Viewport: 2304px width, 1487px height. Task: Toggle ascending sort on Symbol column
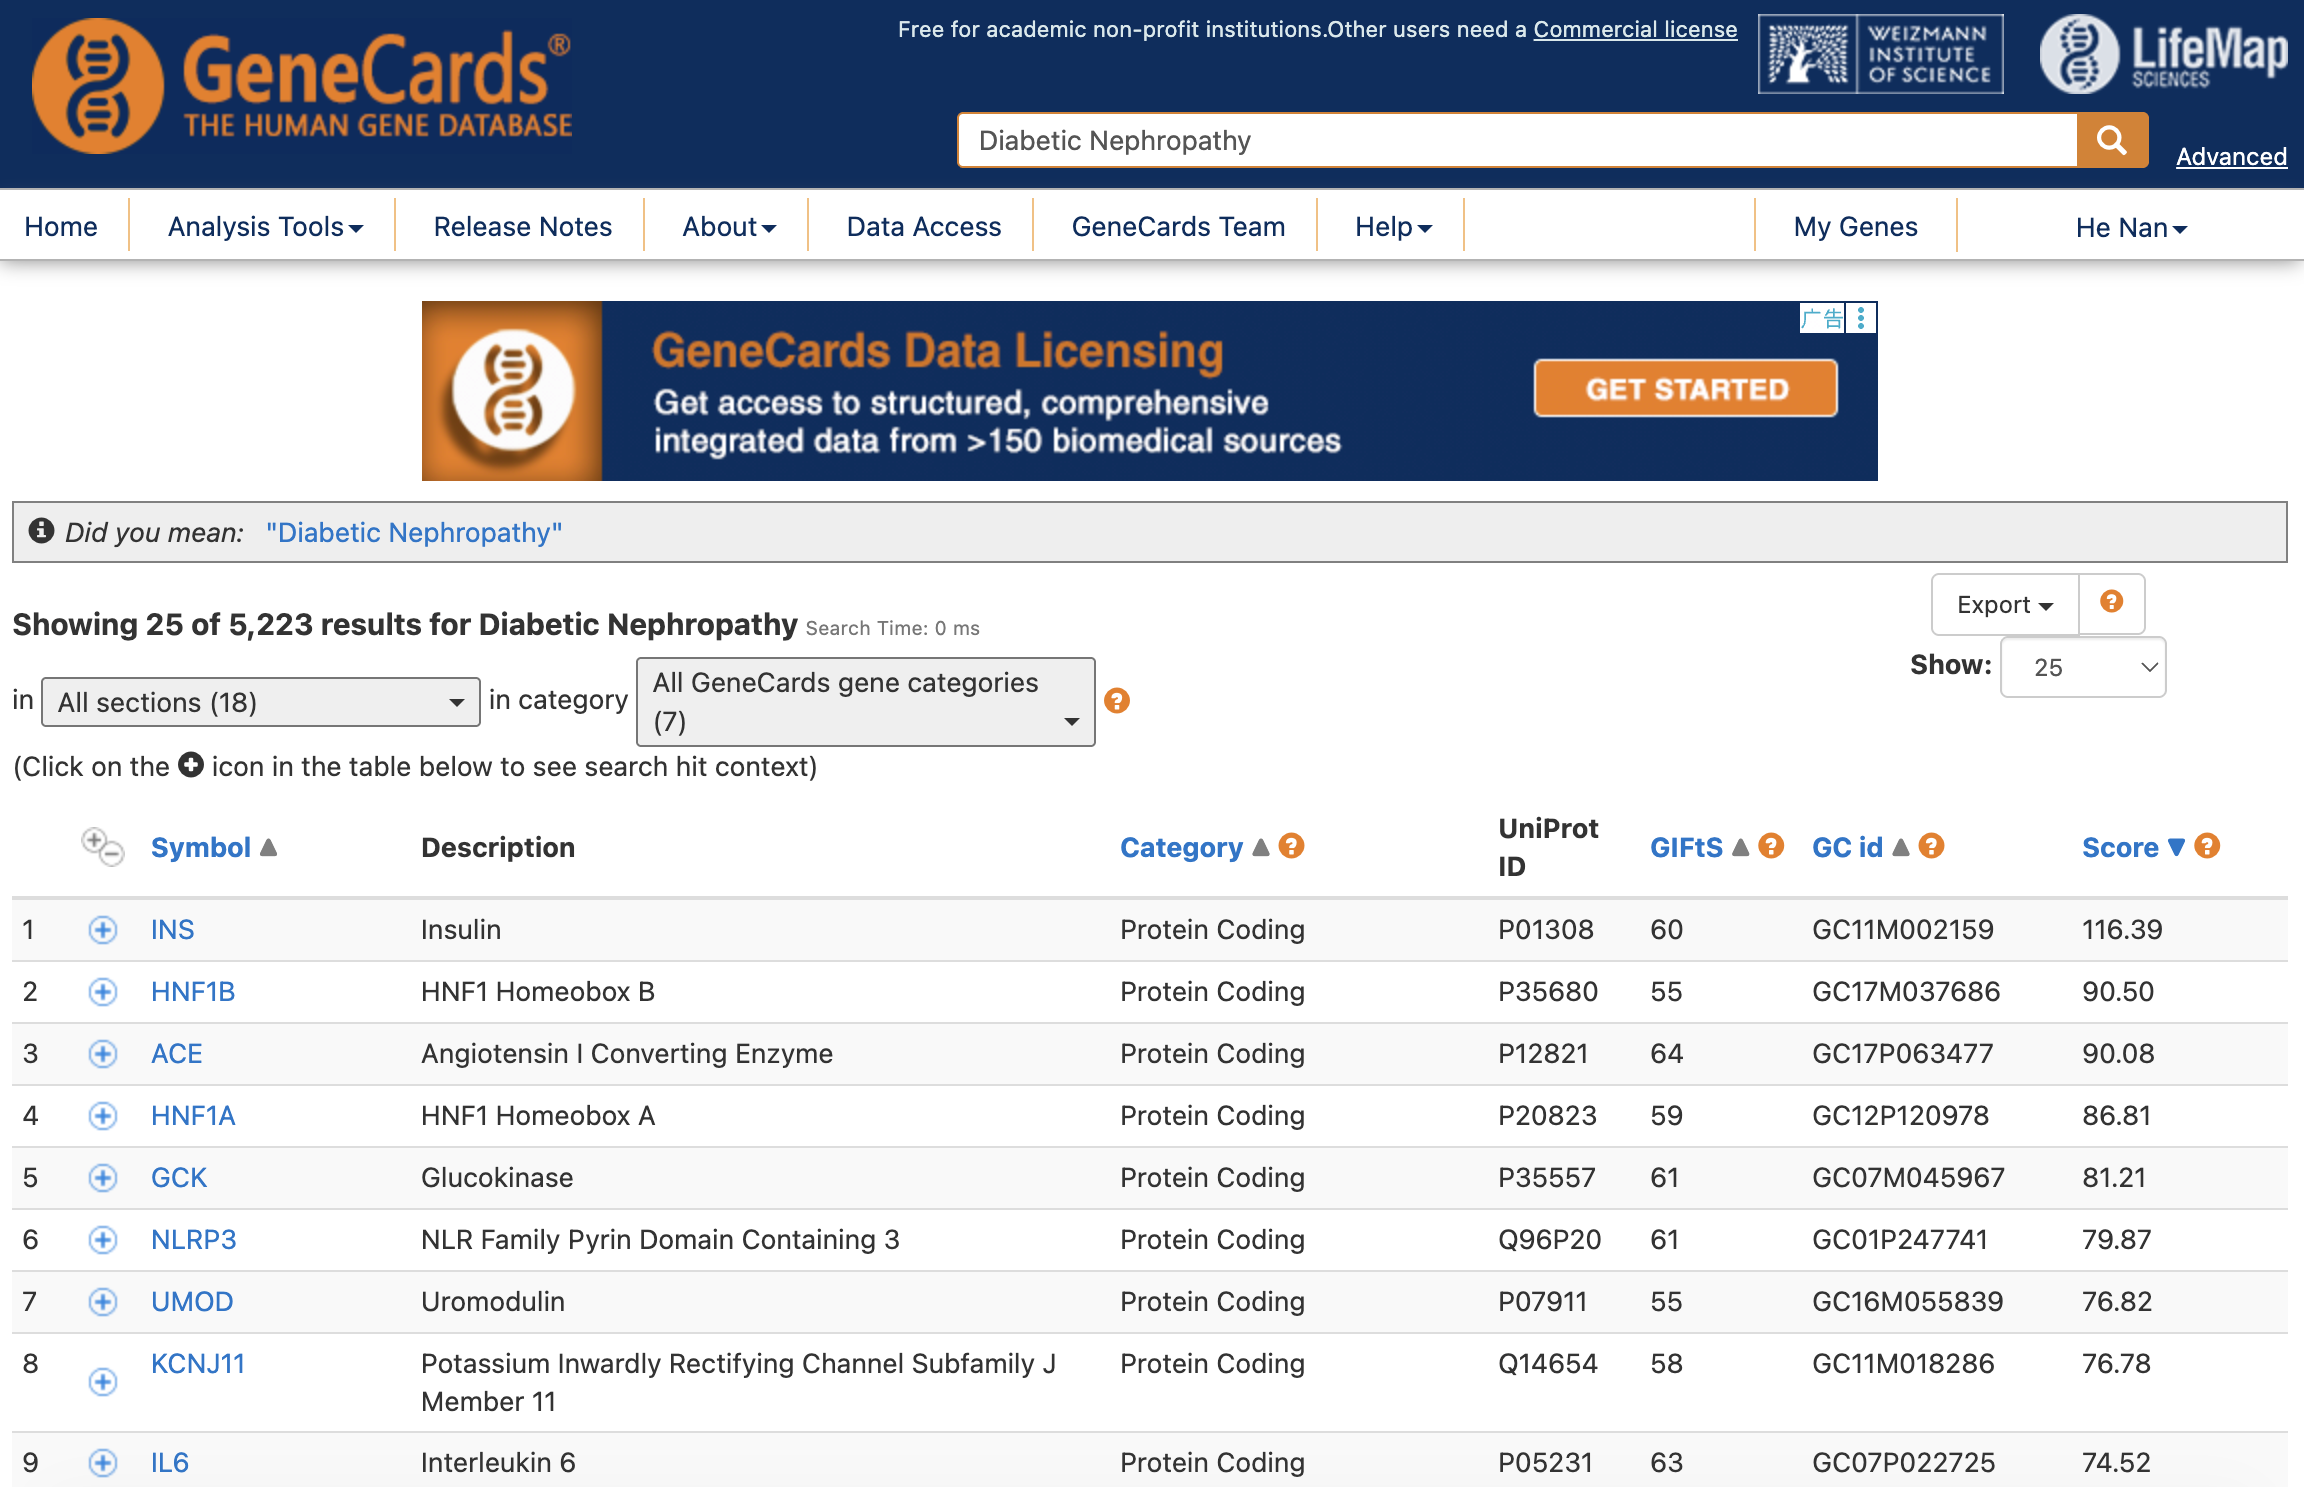pyautogui.click(x=268, y=845)
